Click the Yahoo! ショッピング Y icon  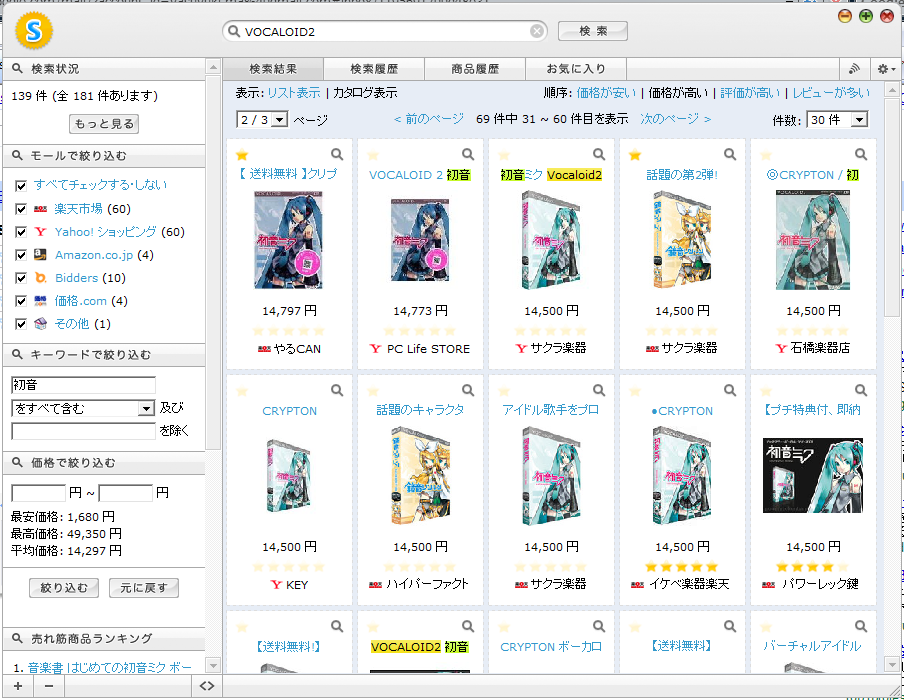(40, 232)
